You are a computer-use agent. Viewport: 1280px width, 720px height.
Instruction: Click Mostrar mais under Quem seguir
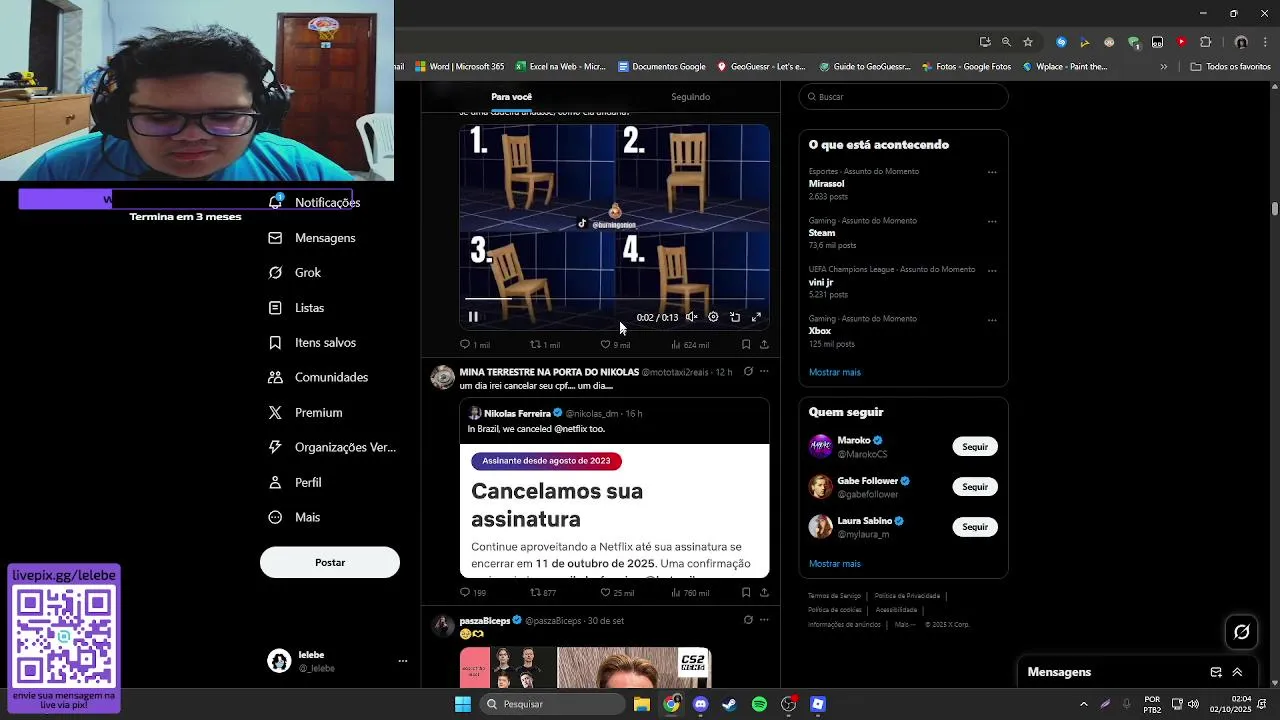835,564
